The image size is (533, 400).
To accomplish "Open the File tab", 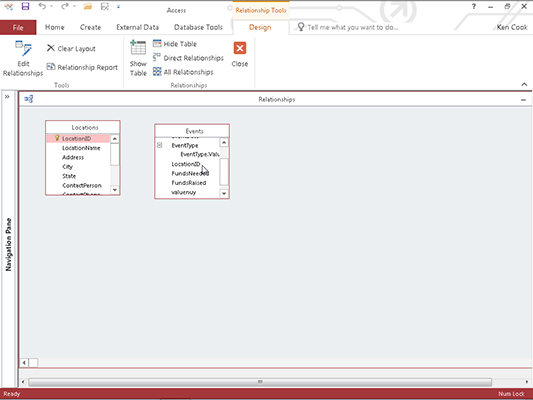I will tap(18, 28).
